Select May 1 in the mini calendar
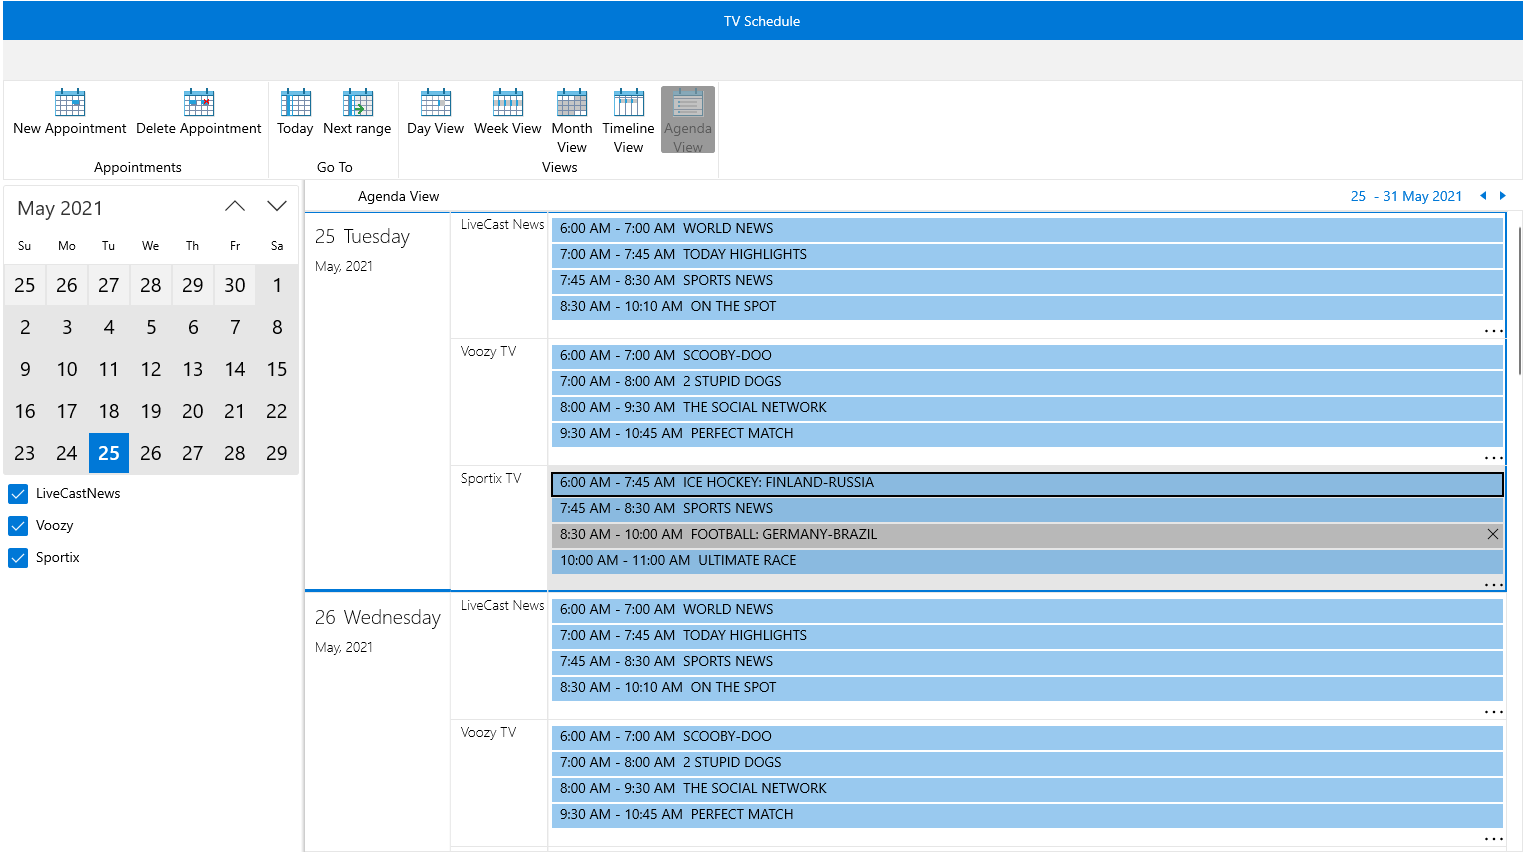The height and width of the screenshot is (859, 1528). (277, 285)
